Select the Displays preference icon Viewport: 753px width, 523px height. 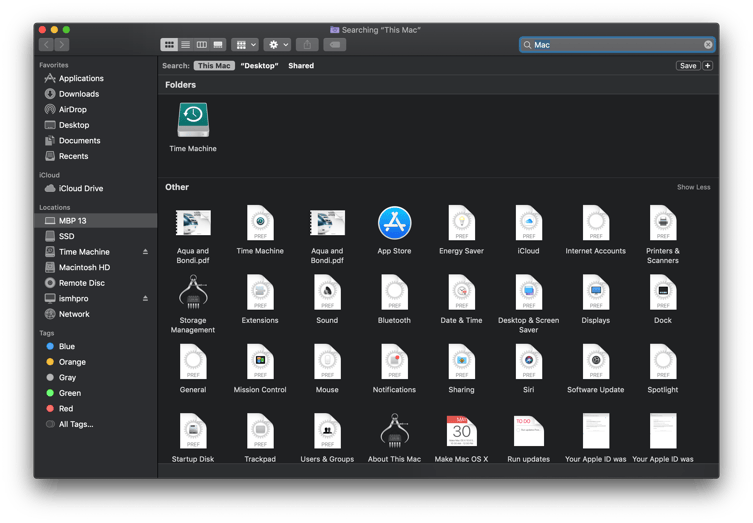point(595,292)
